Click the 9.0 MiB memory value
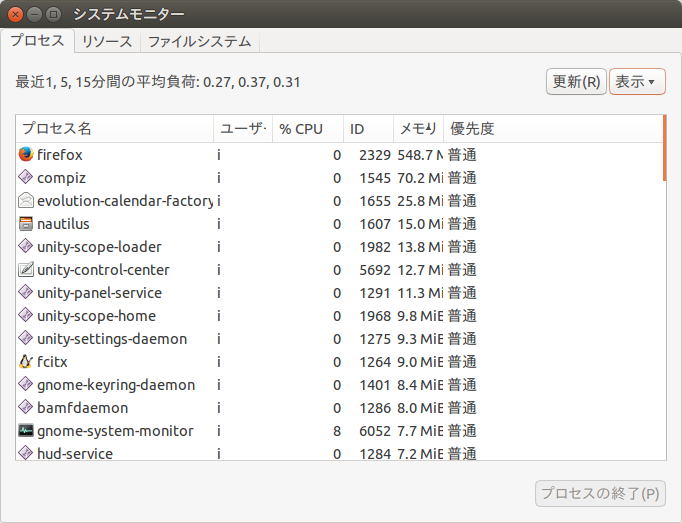682x523 pixels. (420, 362)
